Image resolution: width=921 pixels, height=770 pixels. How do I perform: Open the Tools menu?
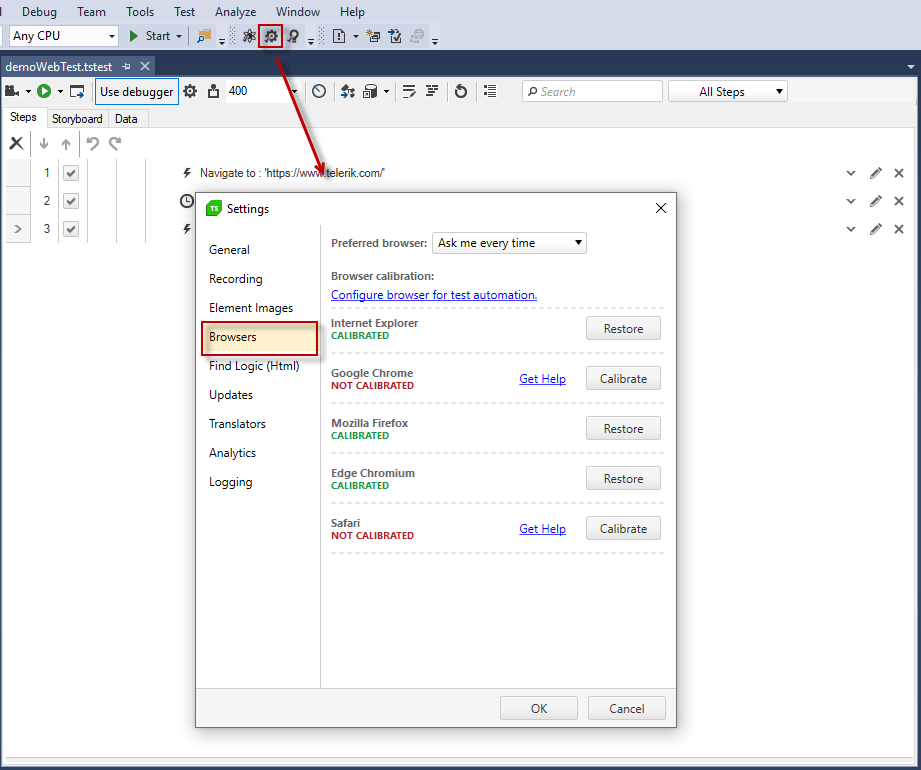(x=140, y=12)
